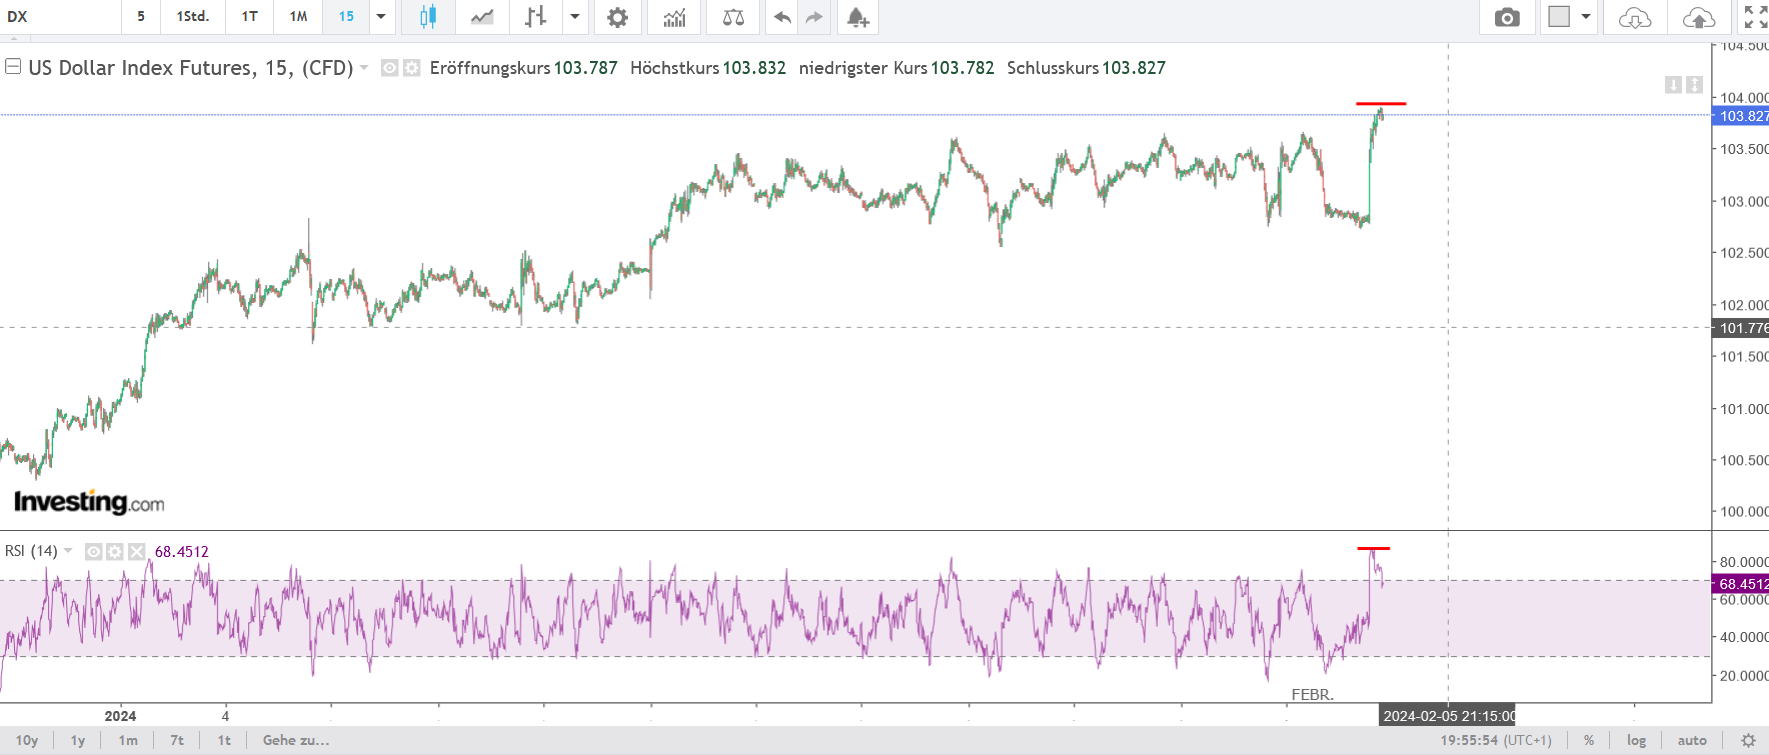The image size is (1769, 755).
Task: Toggle logarithmic scale with log button
Action: click(1636, 741)
